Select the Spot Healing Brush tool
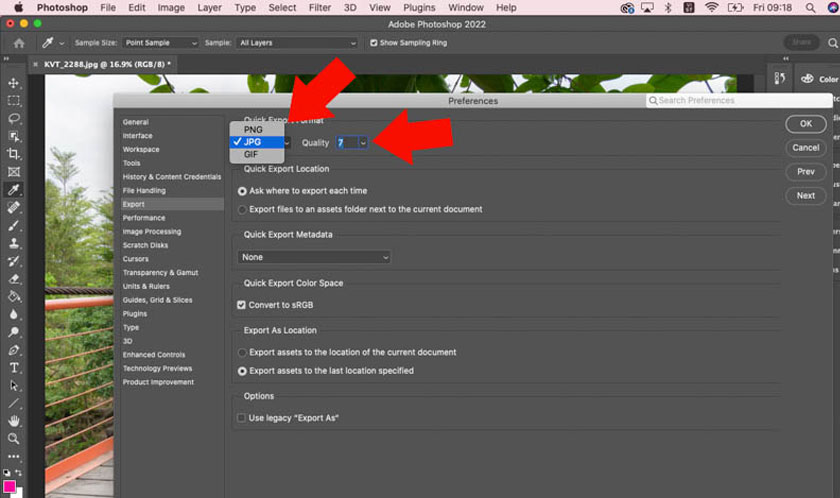Viewport: 840px width, 498px height. tap(13, 207)
